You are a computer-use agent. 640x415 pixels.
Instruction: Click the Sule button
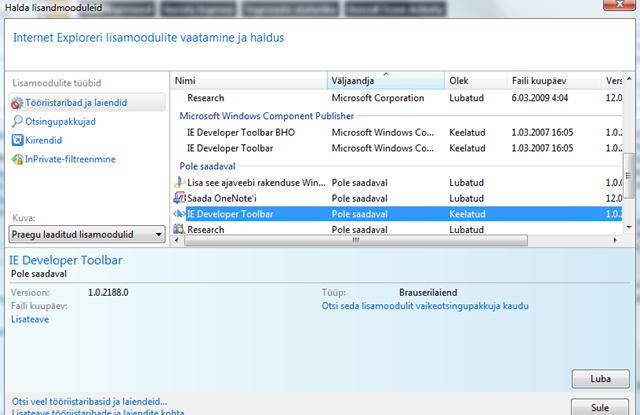click(600, 407)
